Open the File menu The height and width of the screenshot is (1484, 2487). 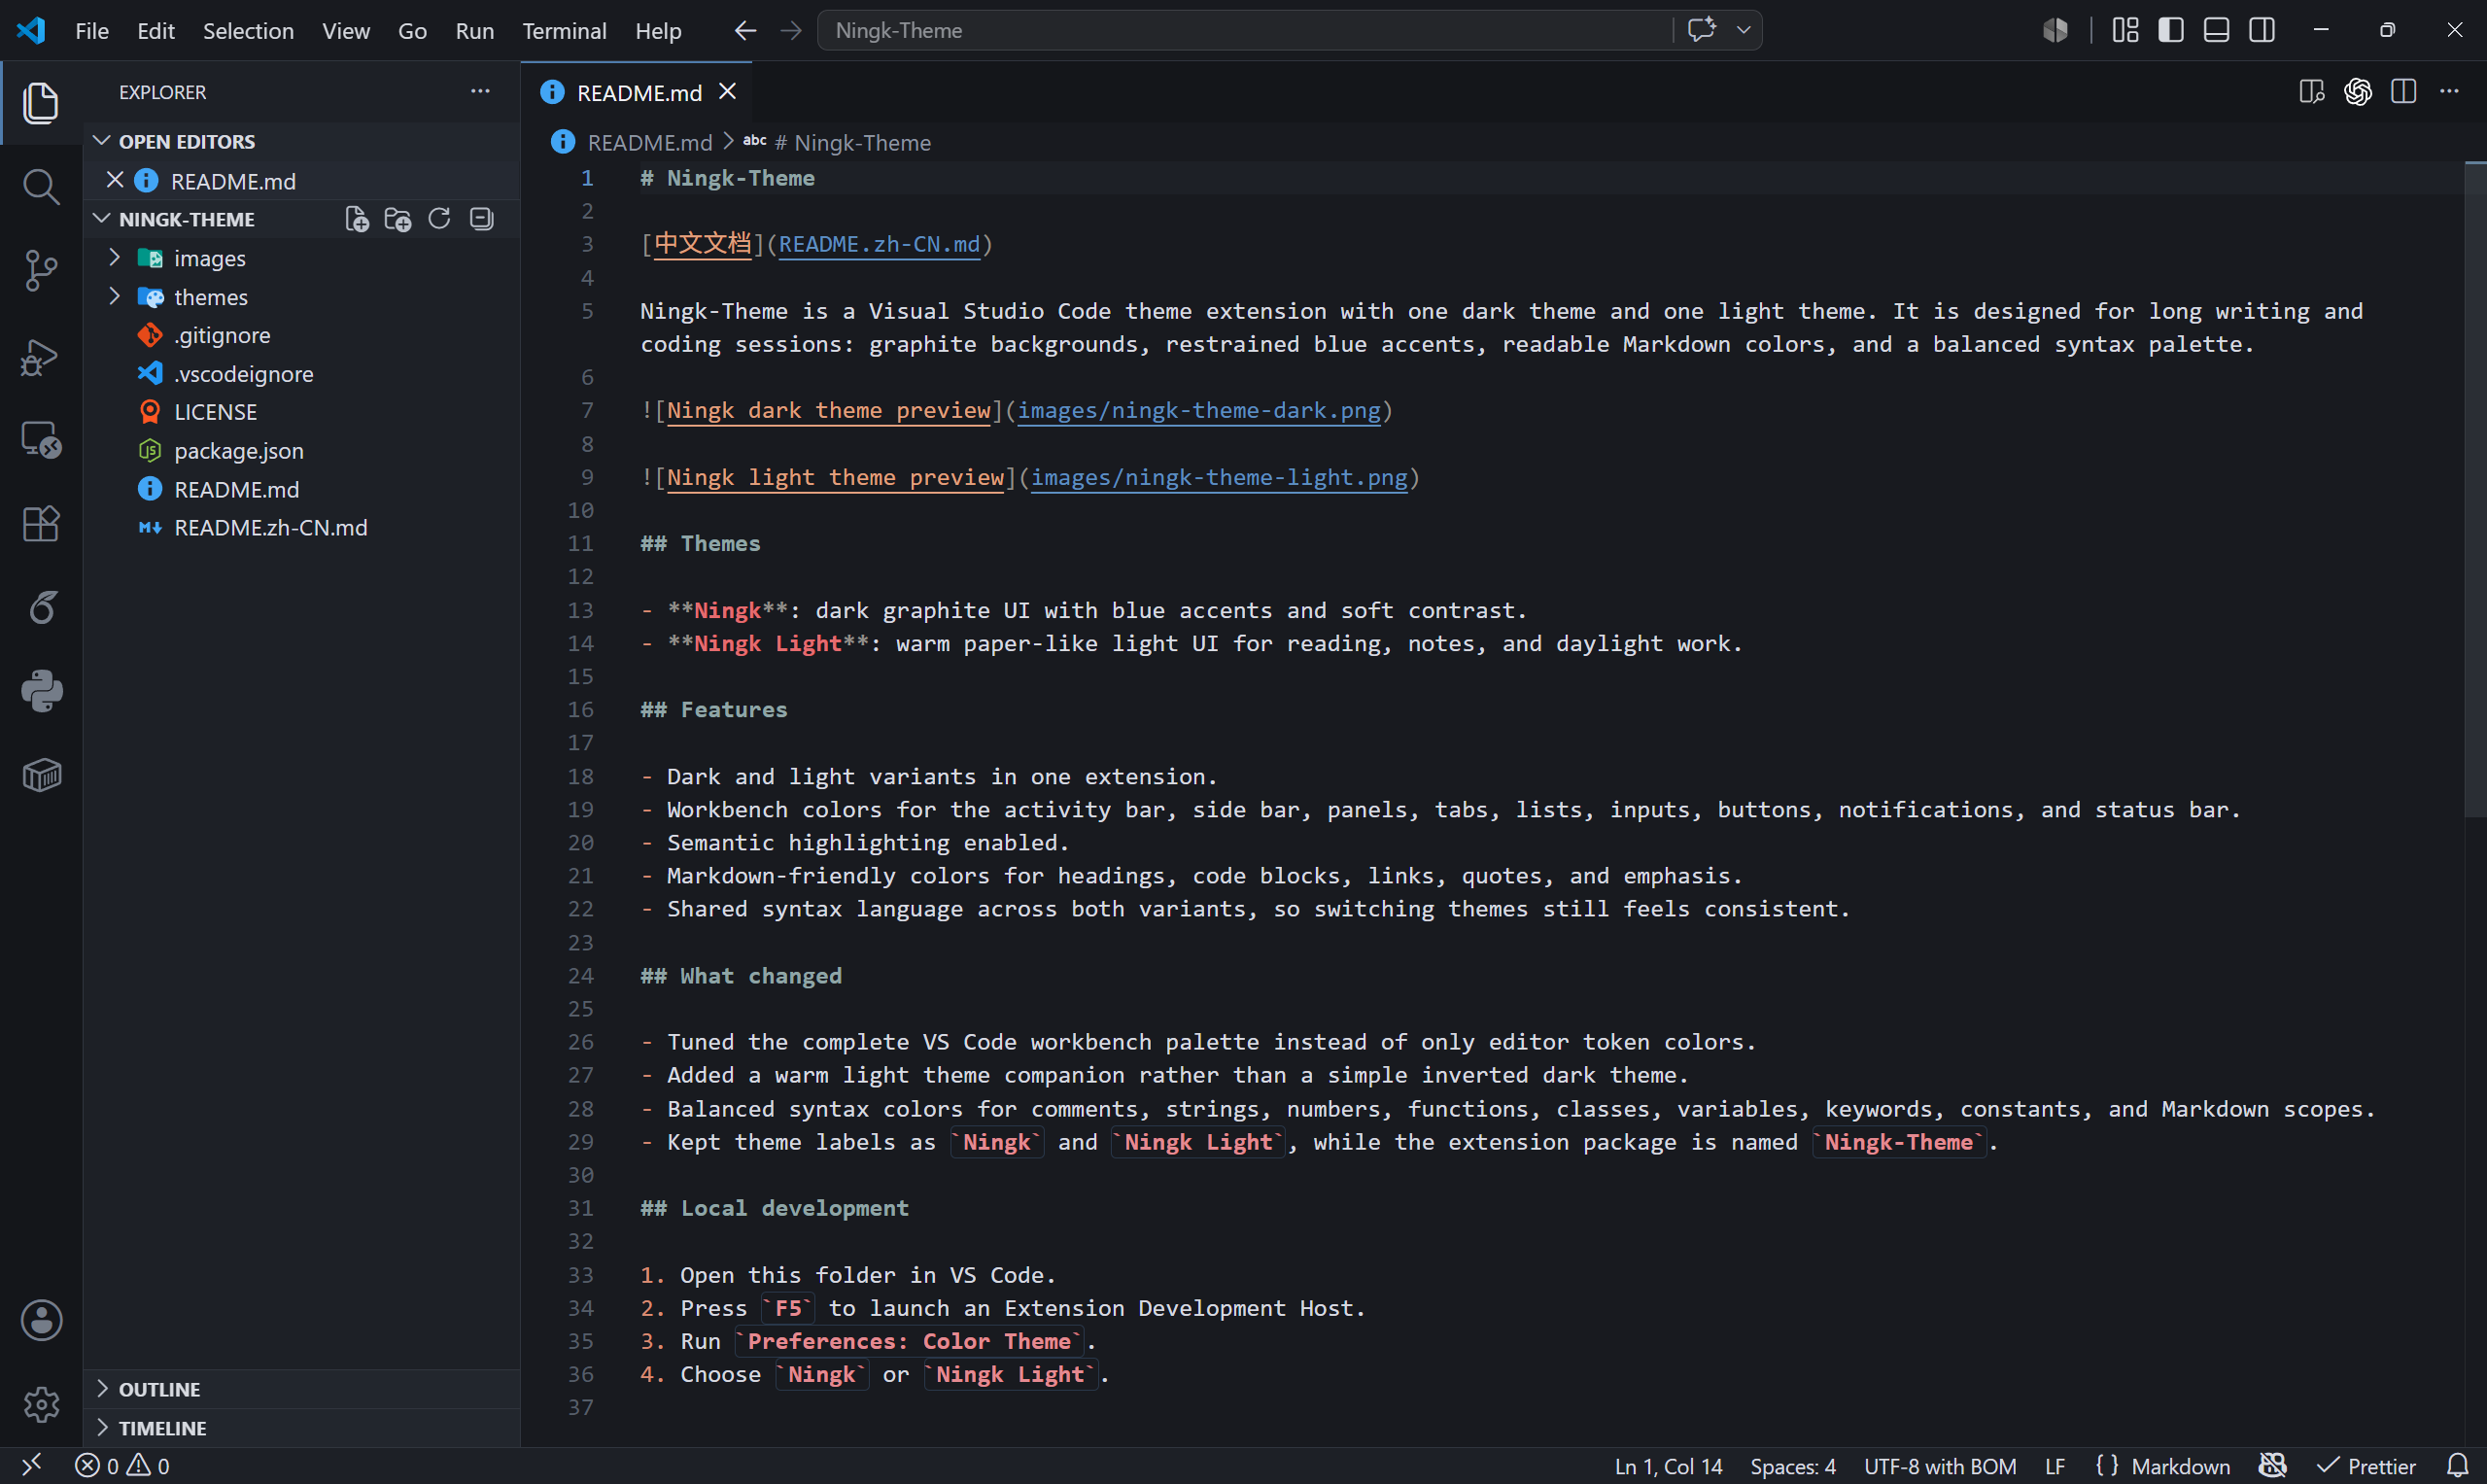(92, 31)
